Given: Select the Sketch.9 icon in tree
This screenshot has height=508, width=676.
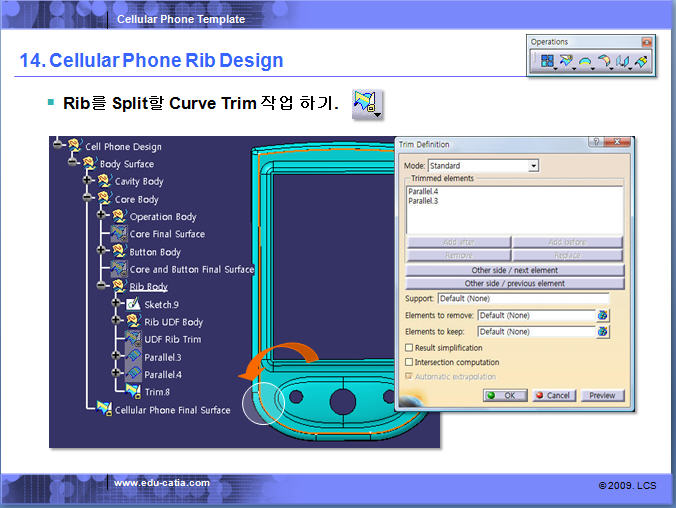Looking at the screenshot, I should coord(133,304).
